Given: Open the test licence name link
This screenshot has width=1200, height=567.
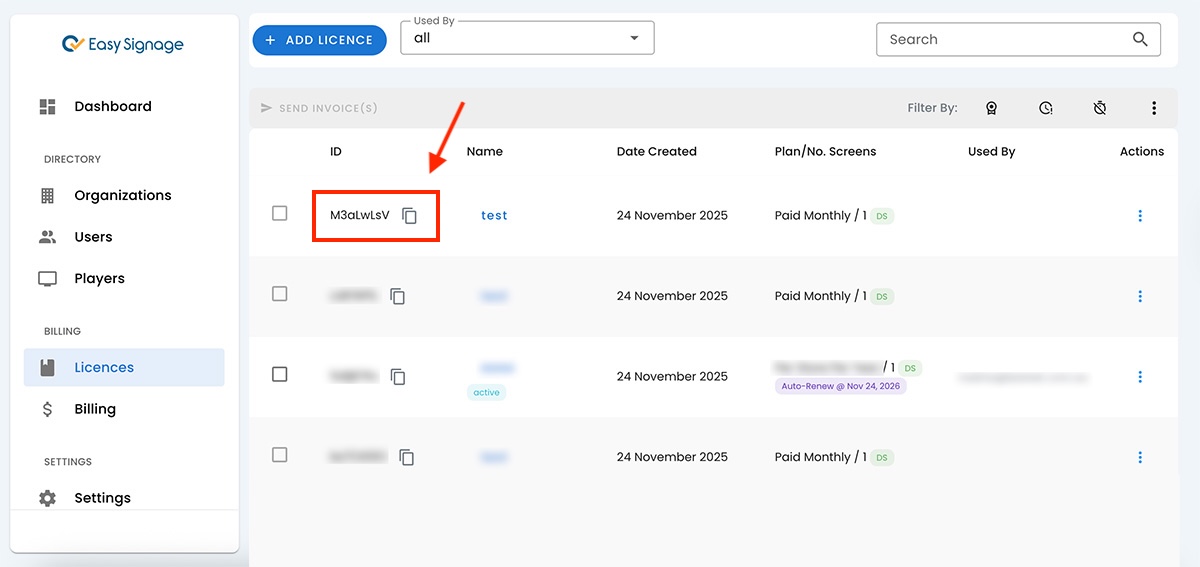Looking at the screenshot, I should [x=494, y=216].
